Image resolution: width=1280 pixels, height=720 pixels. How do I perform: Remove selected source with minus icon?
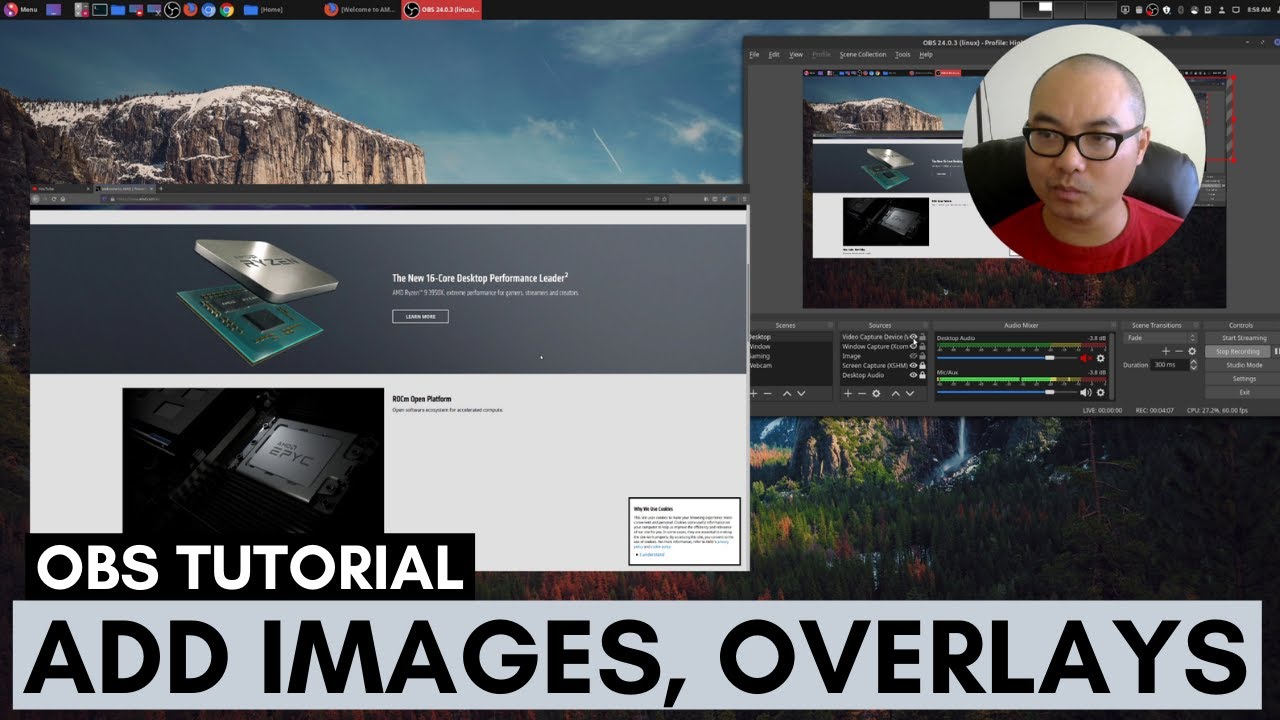[862, 394]
